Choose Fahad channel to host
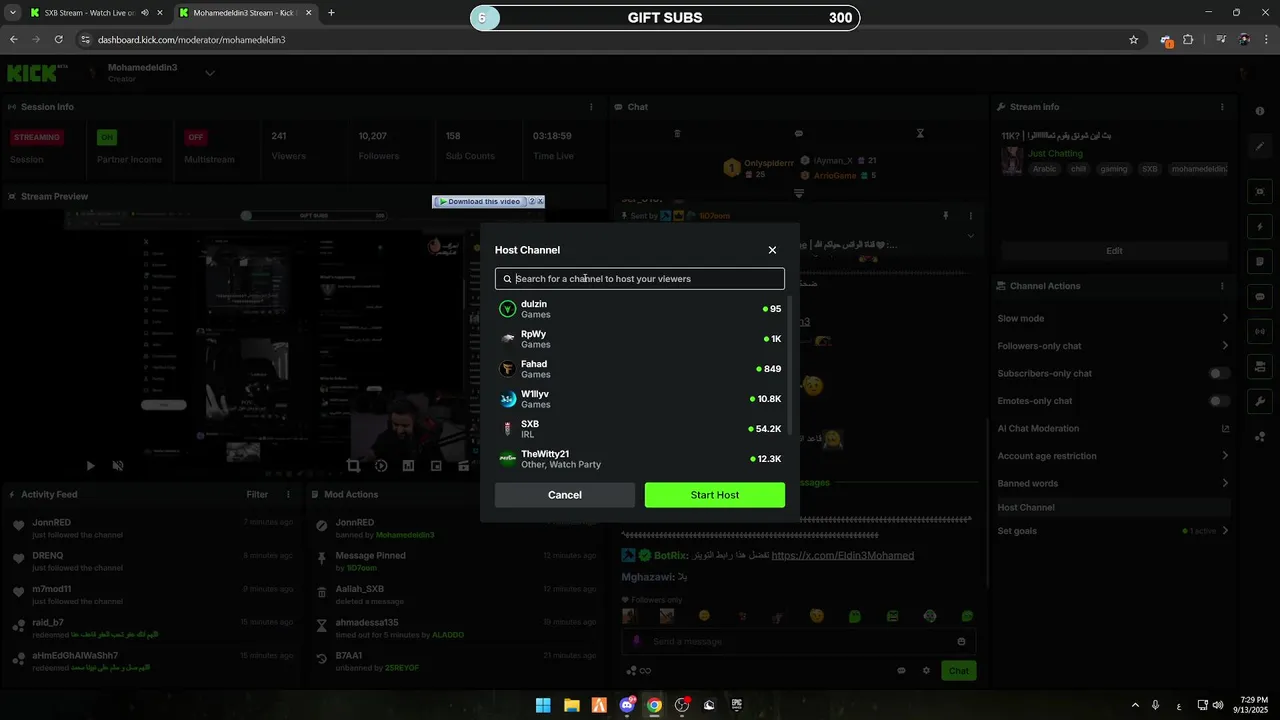This screenshot has height=720, width=1280. [640, 369]
